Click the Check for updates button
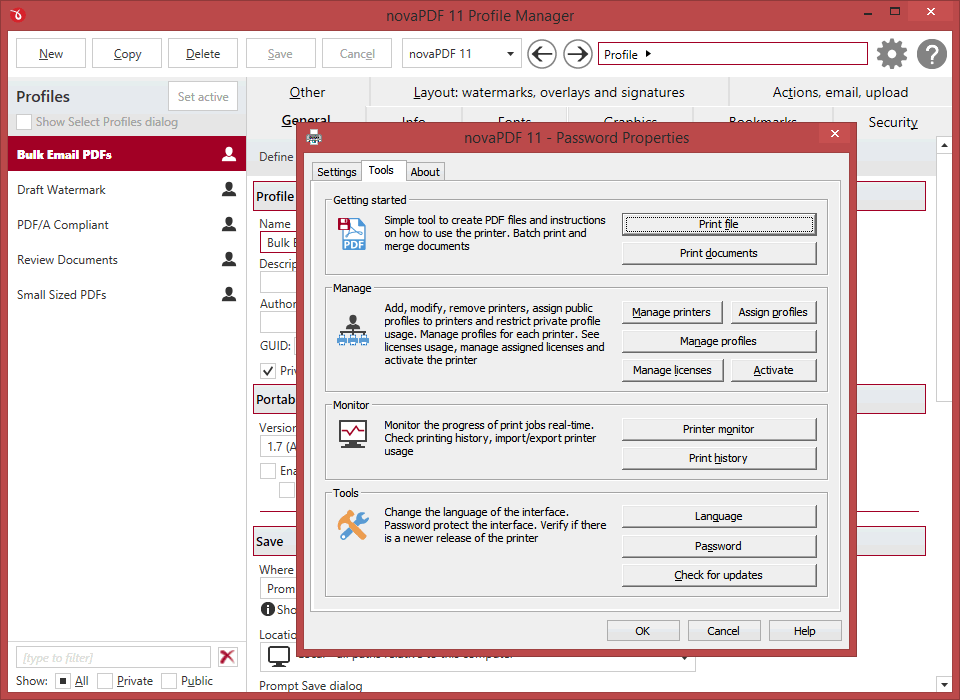The height and width of the screenshot is (700, 960). (718, 575)
